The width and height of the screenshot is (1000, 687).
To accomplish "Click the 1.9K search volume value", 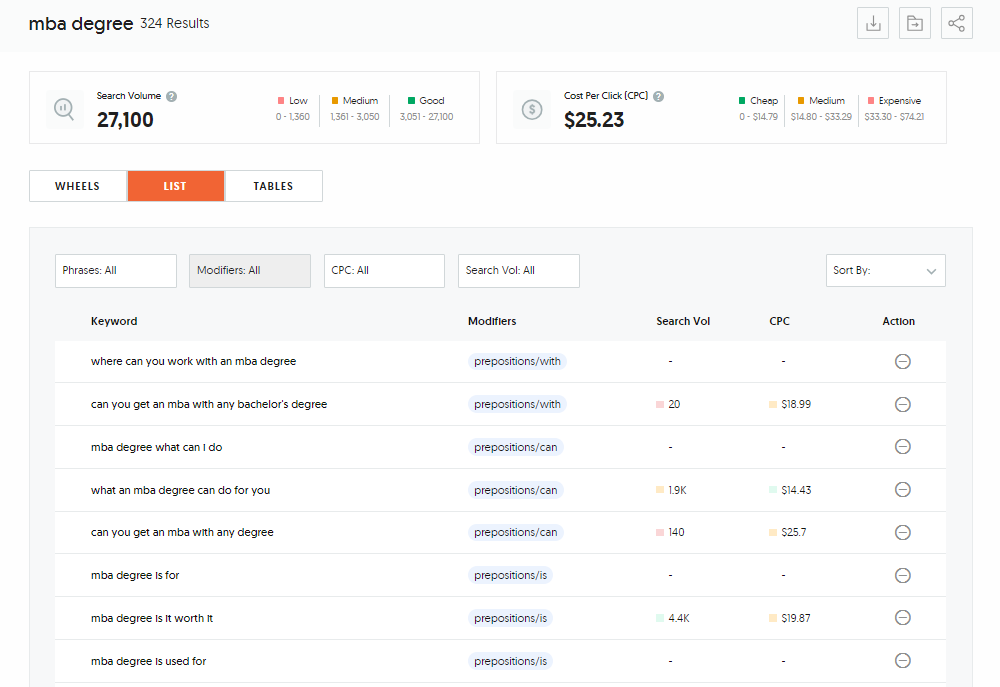I will click(x=677, y=490).
